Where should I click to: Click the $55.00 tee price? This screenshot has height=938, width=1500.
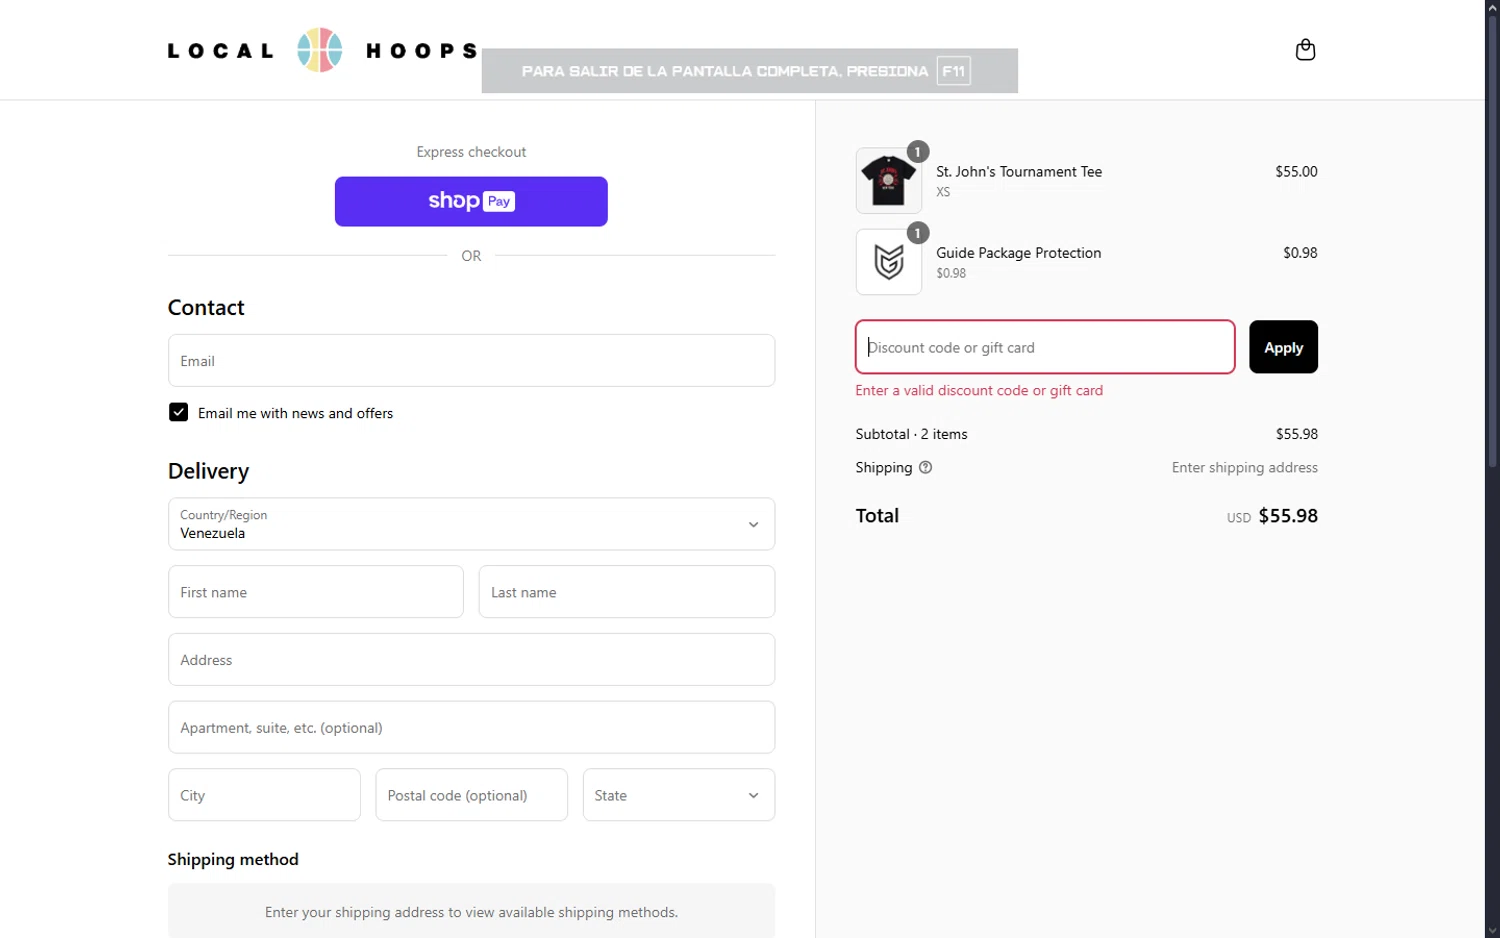tap(1296, 172)
